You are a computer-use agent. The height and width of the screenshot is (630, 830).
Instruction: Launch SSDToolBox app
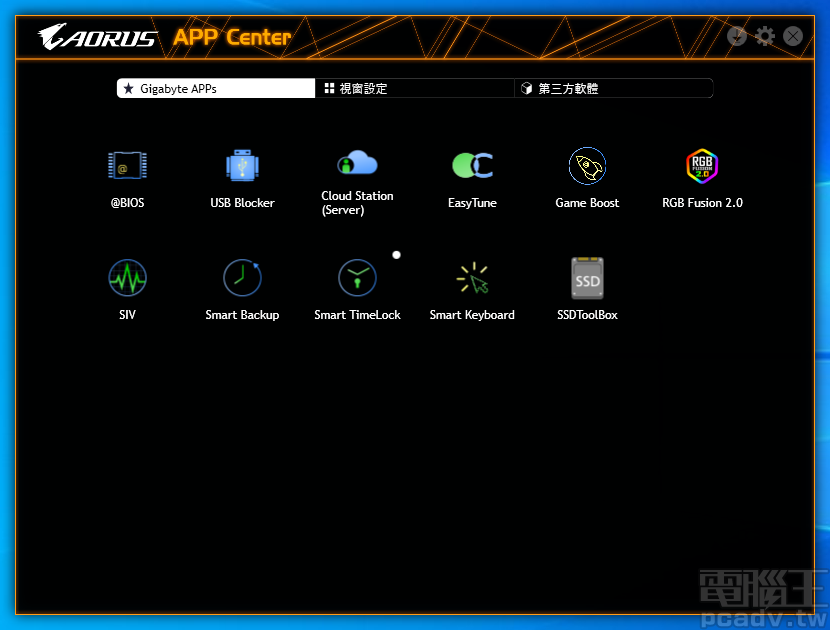pyautogui.click(x=587, y=278)
